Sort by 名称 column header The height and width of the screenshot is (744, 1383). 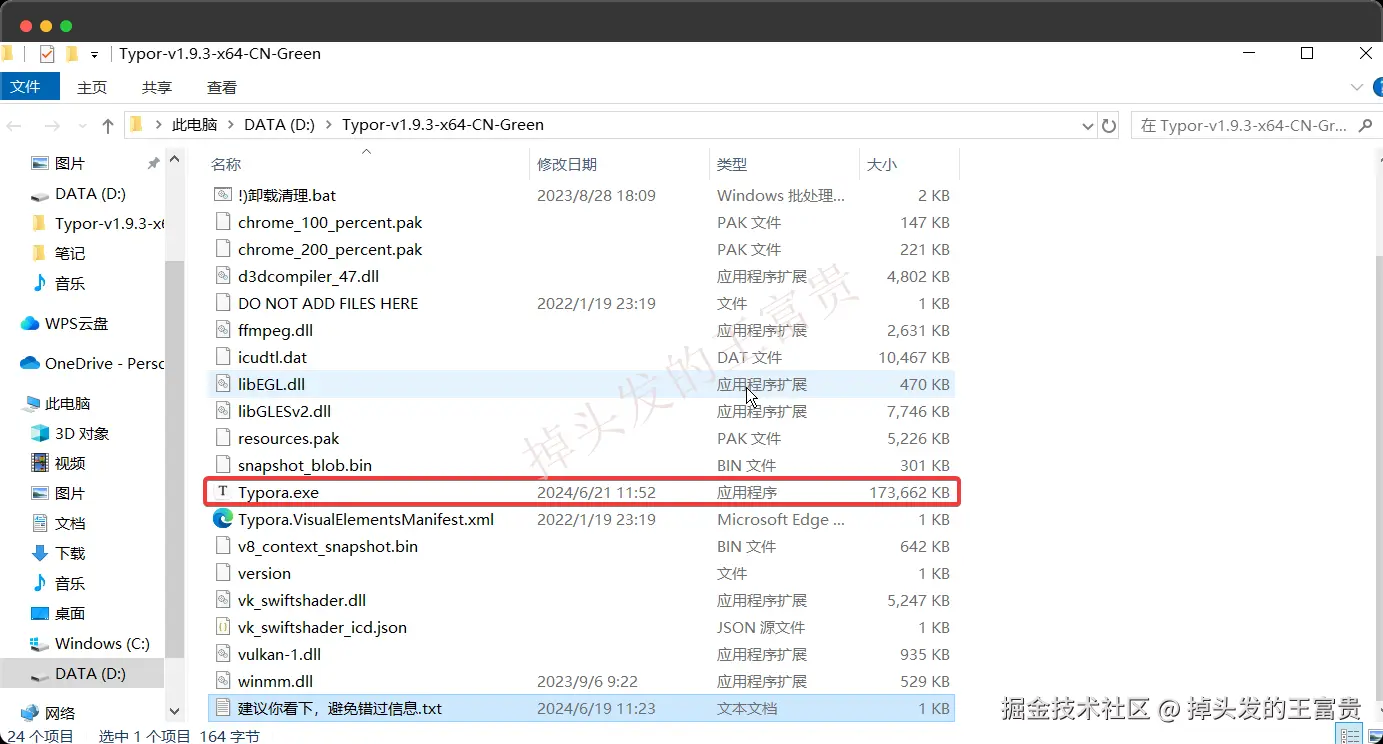[226, 164]
